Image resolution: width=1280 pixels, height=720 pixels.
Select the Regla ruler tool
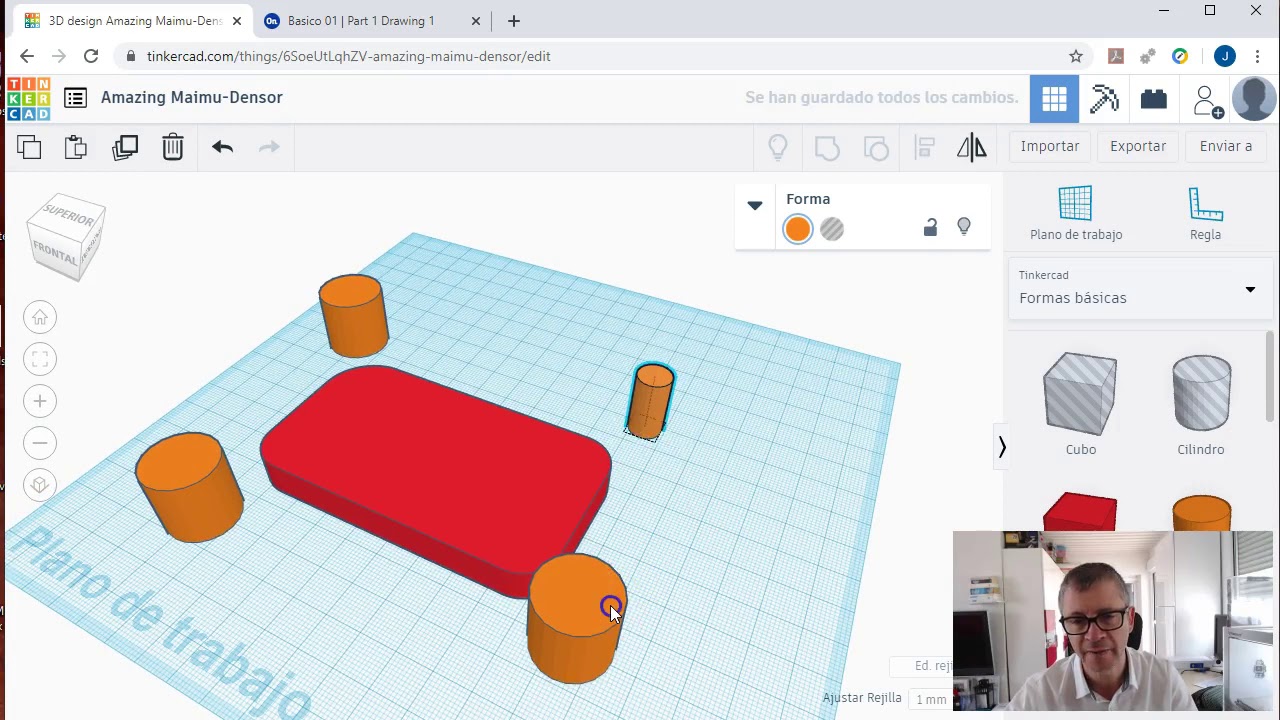[x=1205, y=213]
